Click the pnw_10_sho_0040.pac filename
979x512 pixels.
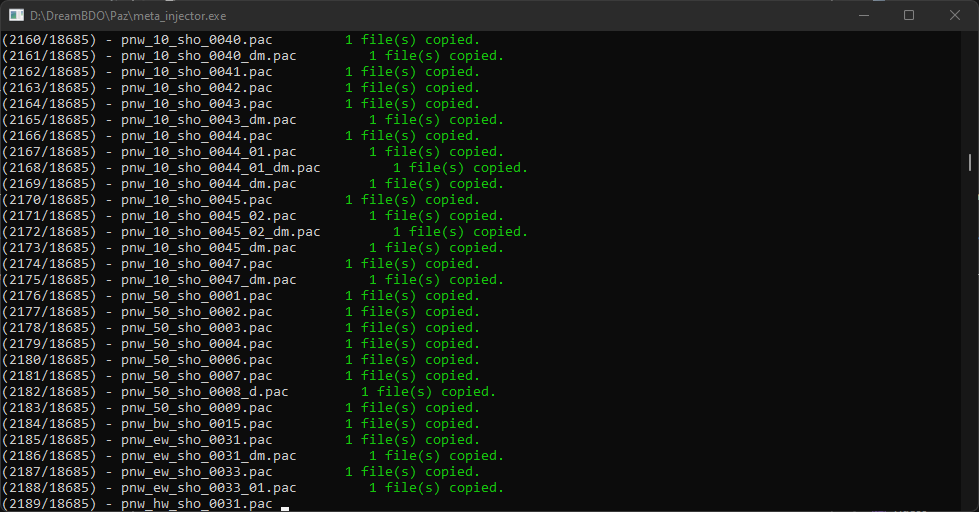(x=196, y=40)
